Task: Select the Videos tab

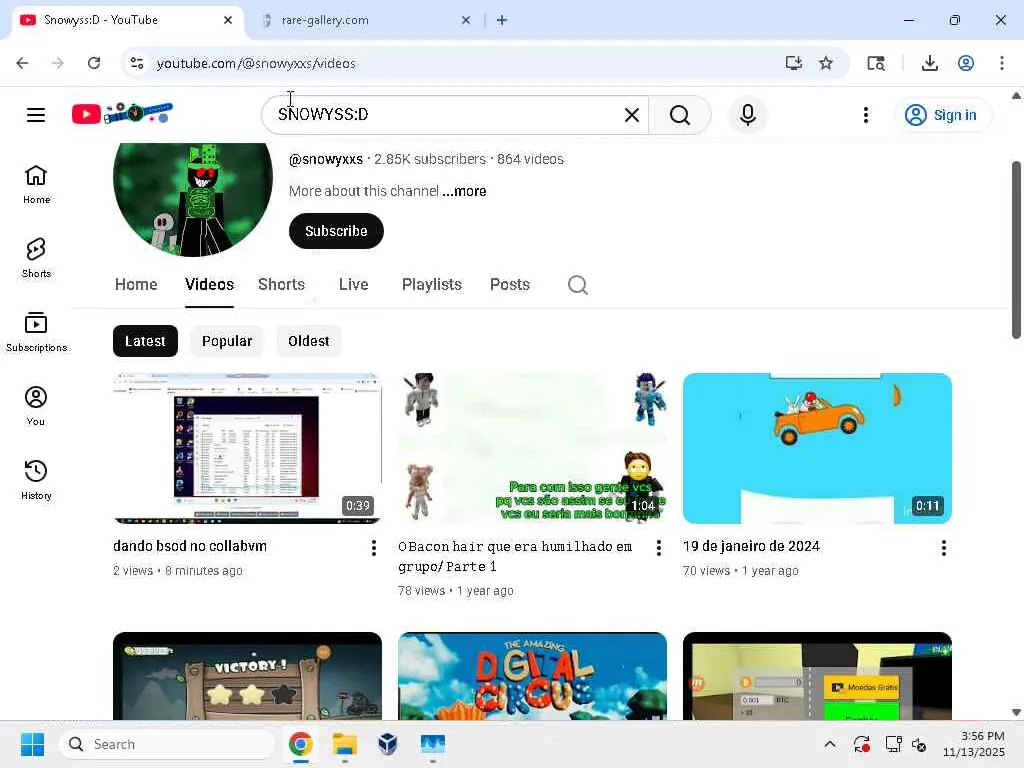Action: coord(209,285)
